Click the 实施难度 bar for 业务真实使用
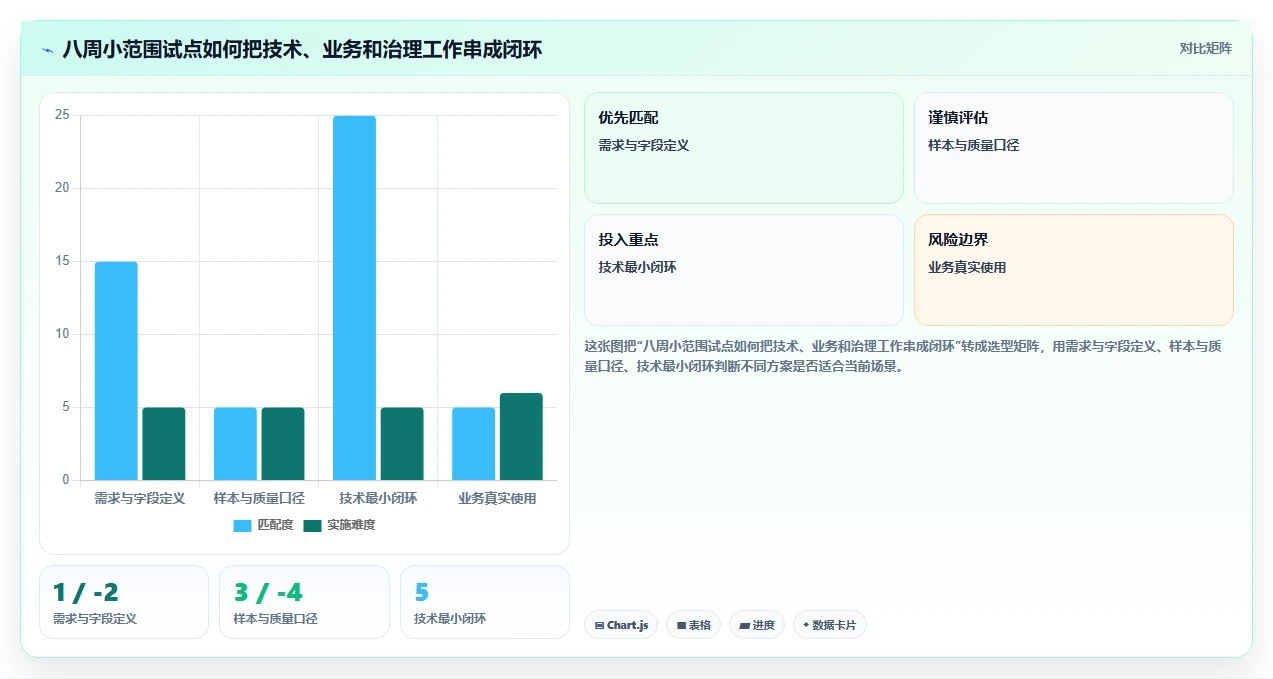The image size is (1273, 679). click(521, 437)
